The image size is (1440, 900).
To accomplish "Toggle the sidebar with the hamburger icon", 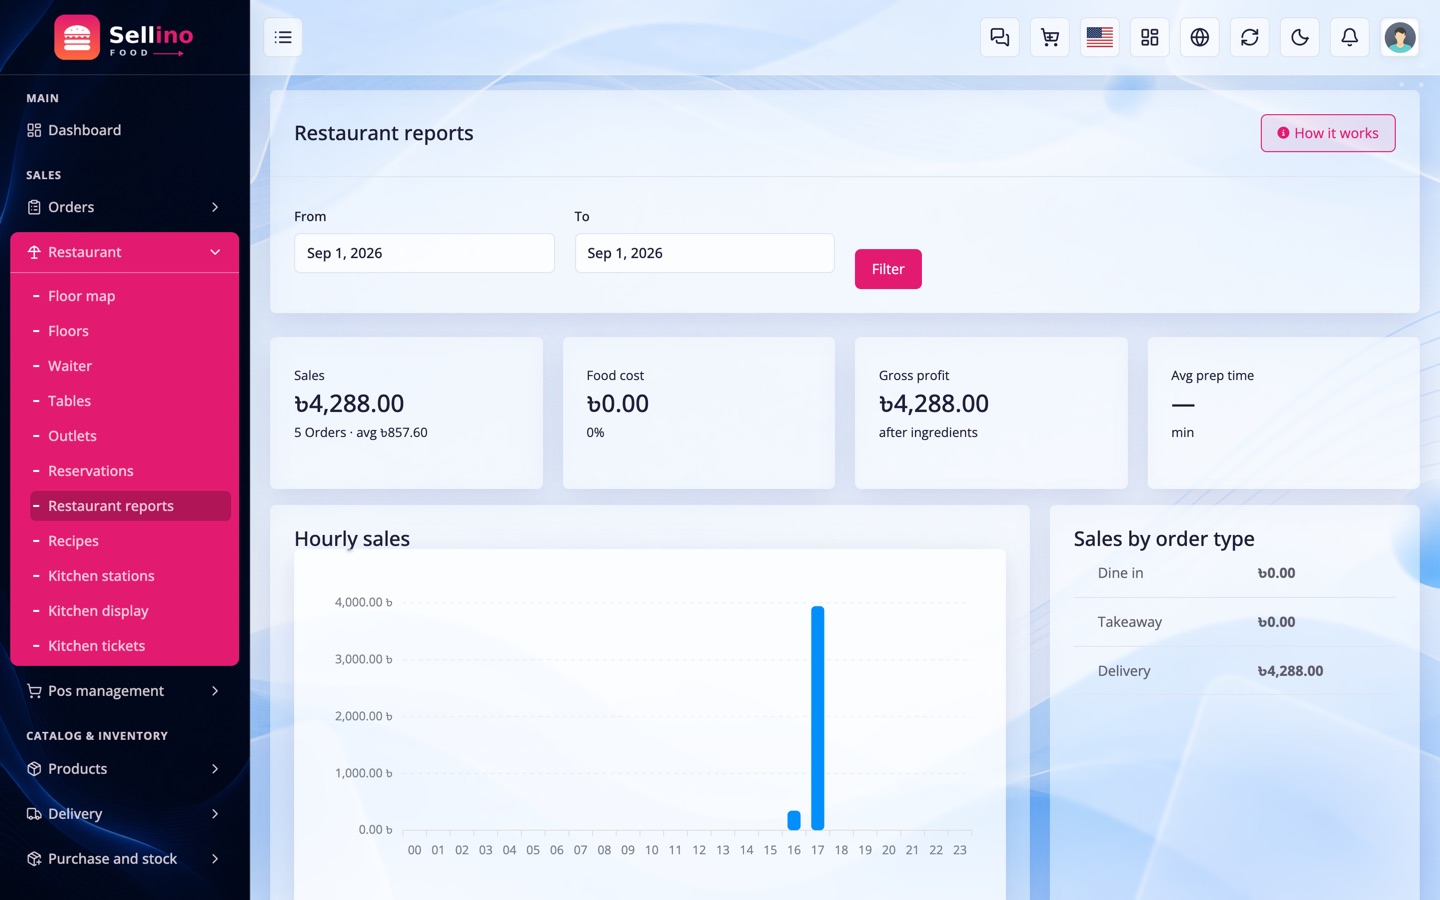I will coord(283,37).
